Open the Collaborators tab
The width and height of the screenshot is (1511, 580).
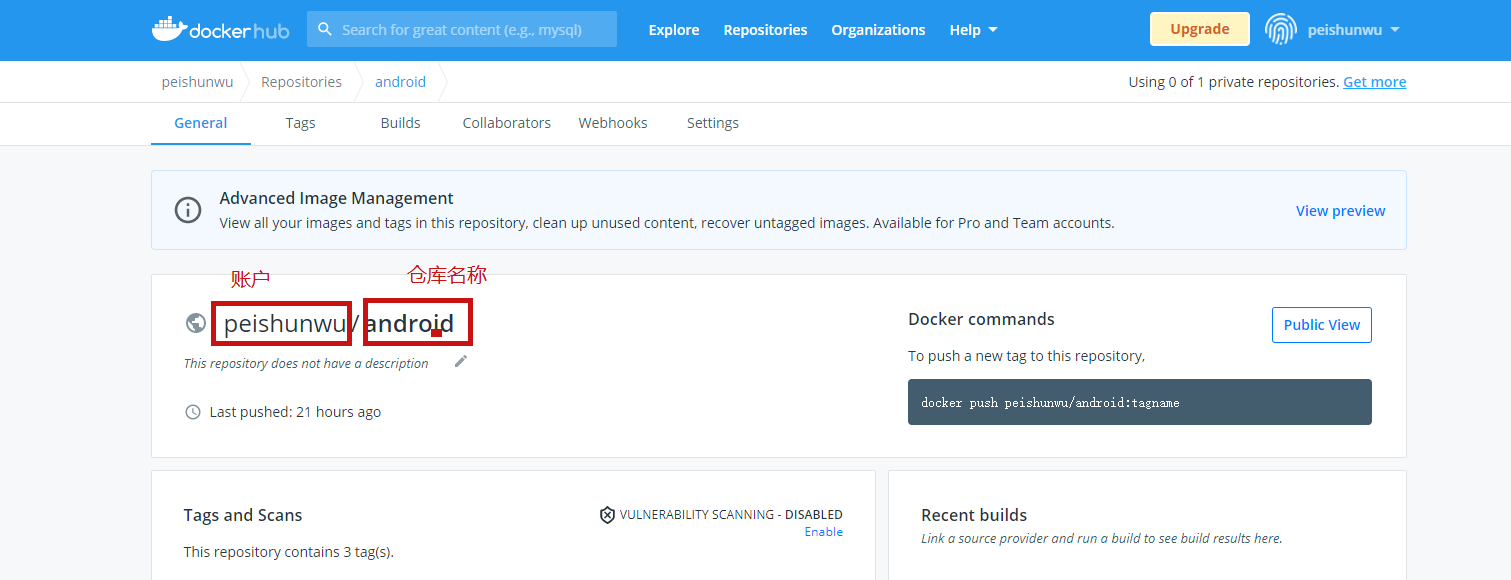506,123
